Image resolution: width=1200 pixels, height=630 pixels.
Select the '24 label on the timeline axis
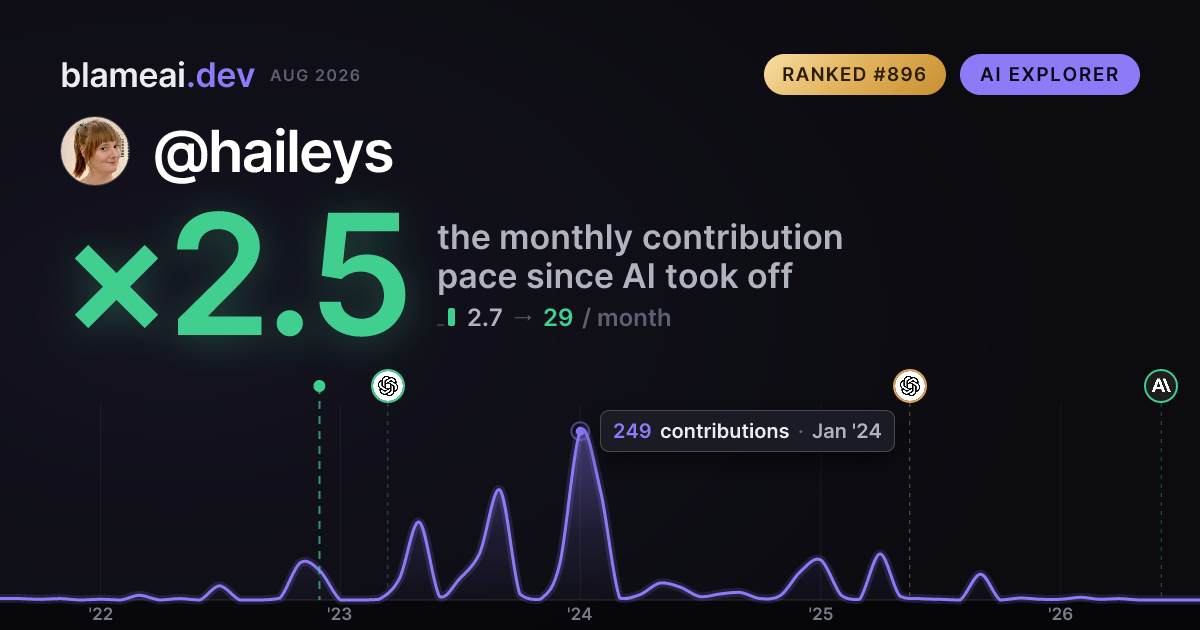click(x=580, y=614)
